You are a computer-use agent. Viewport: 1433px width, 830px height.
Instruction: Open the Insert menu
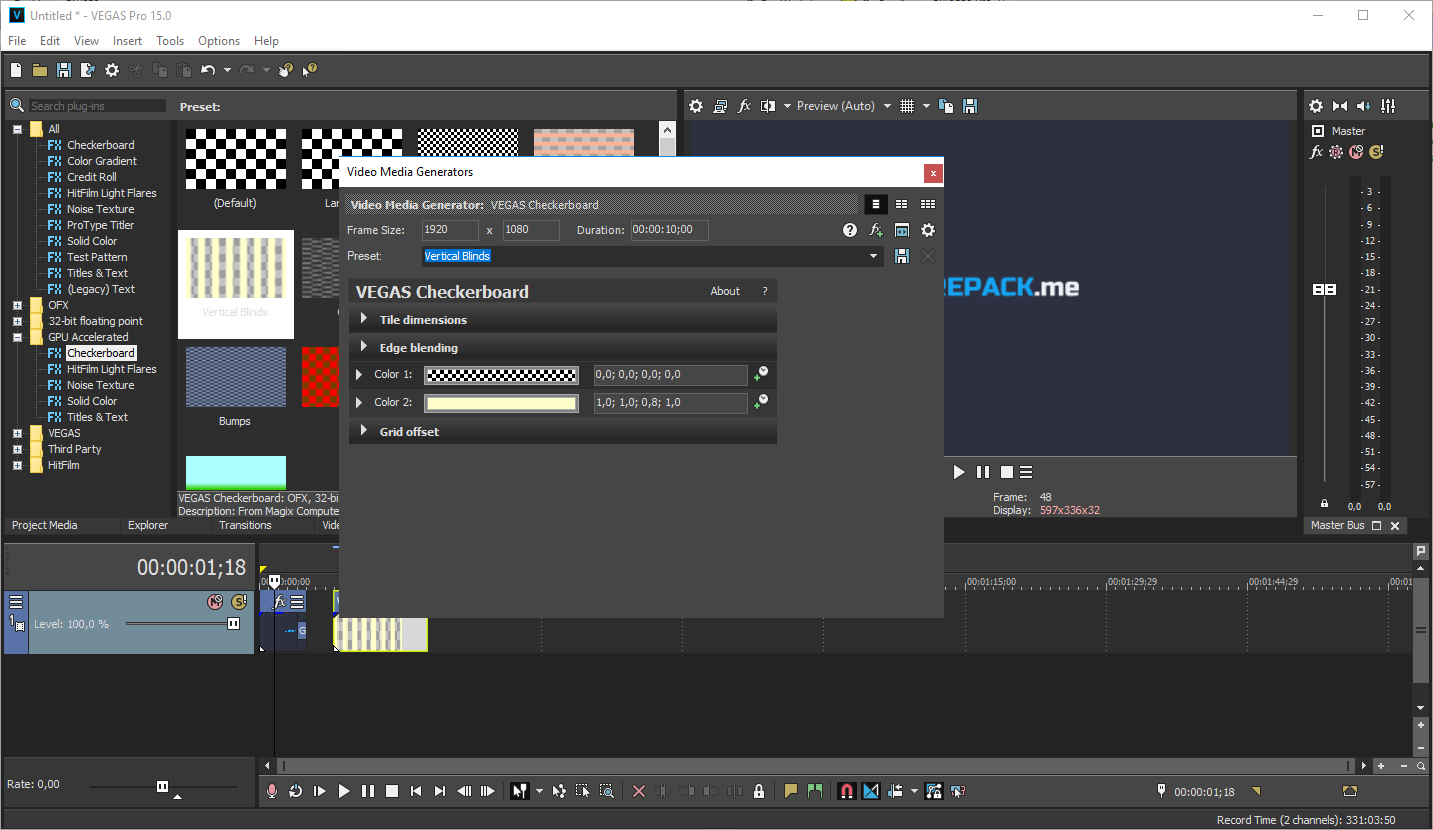[x=127, y=41]
